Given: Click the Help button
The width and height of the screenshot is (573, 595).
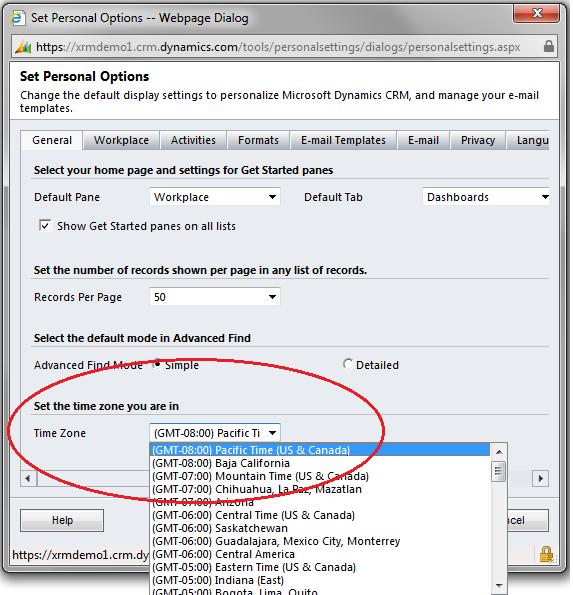Looking at the screenshot, I should point(62,520).
